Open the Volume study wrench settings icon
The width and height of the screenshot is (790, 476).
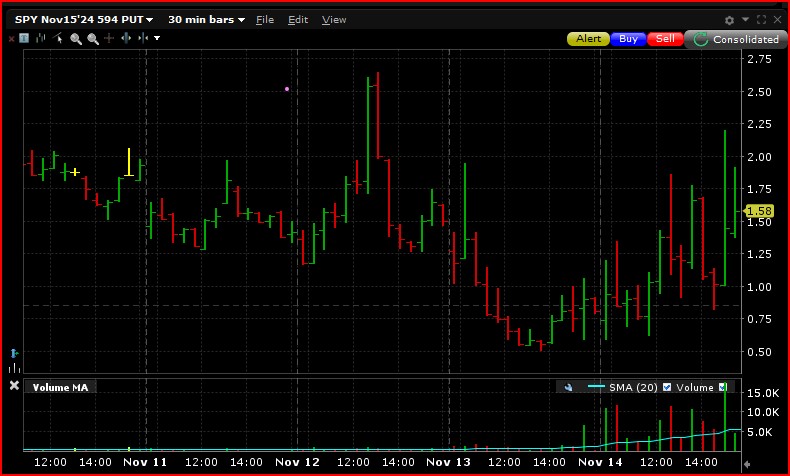pyautogui.click(x=568, y=387)
